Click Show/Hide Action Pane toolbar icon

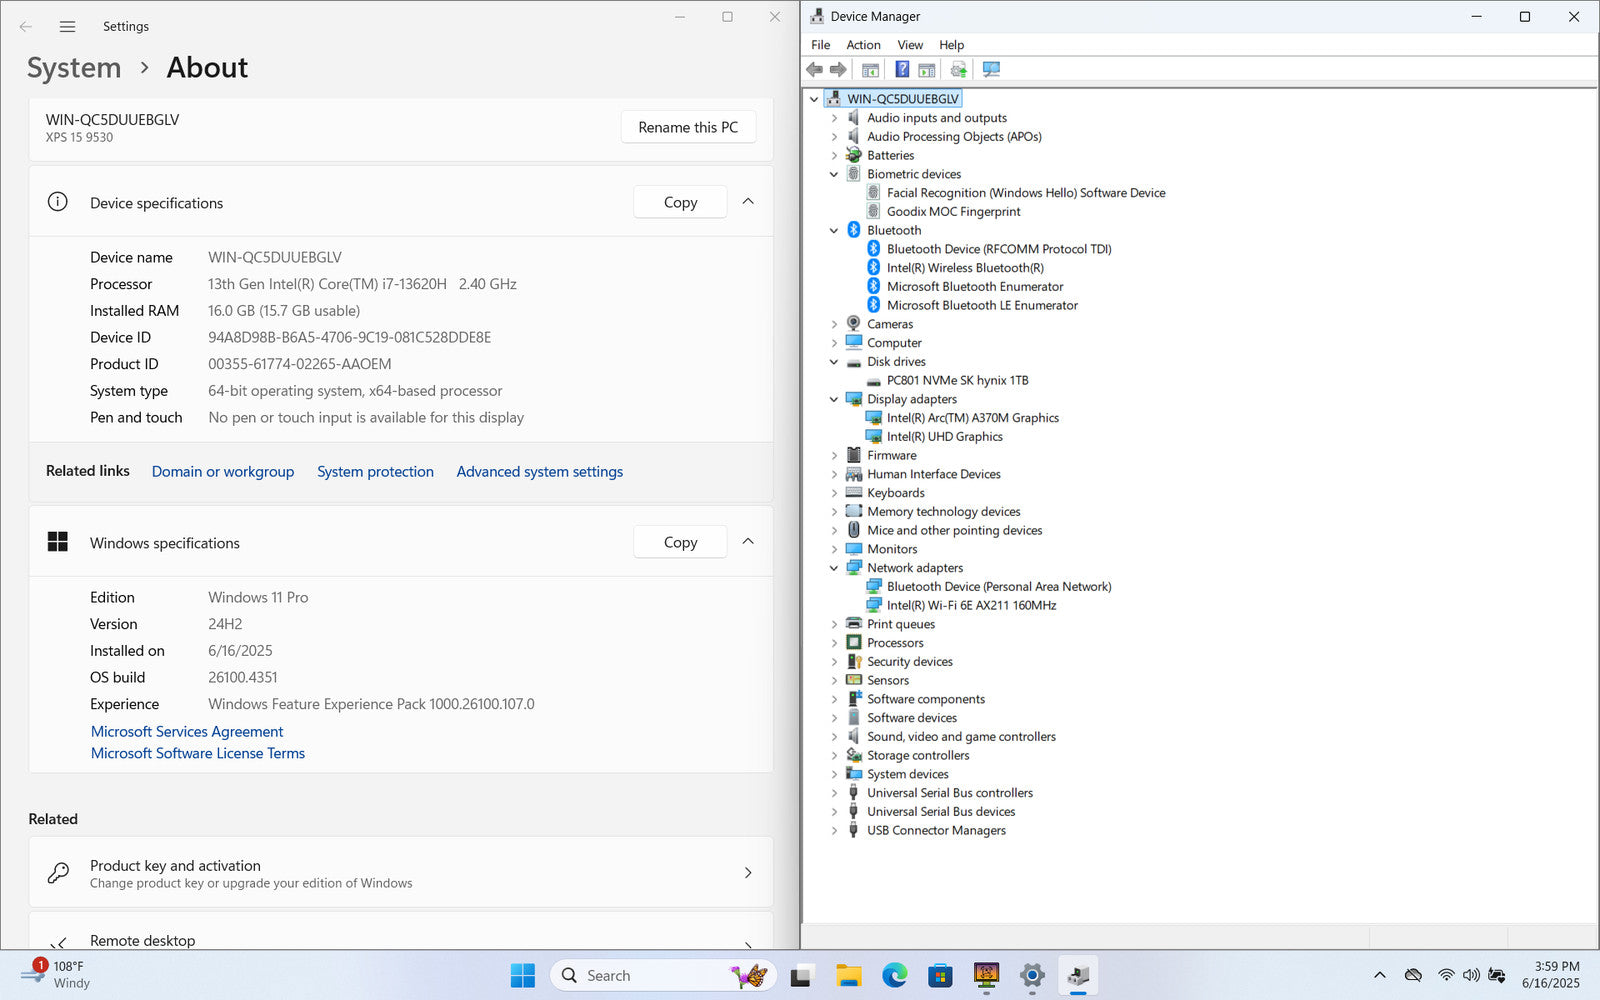click(927, 70)
